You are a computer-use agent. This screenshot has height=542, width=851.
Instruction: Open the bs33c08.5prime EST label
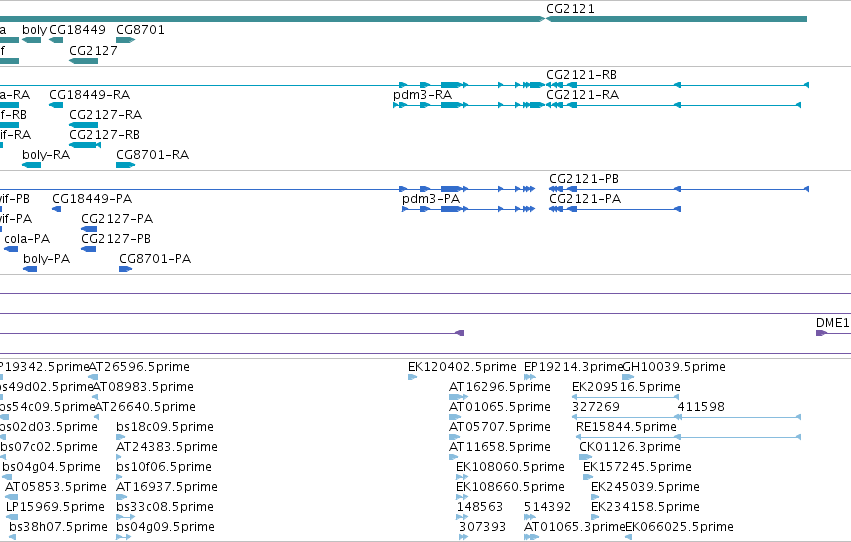(165, 507)
